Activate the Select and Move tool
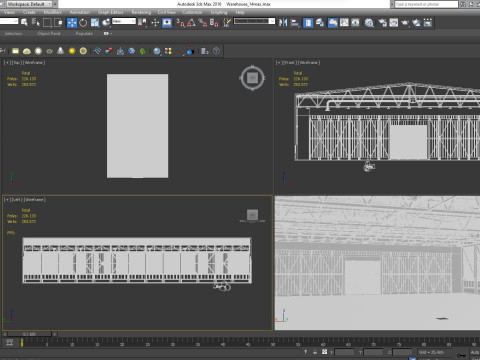Image resolution: width=480 pixels, height=360 pixels. [x=72, y=22]
